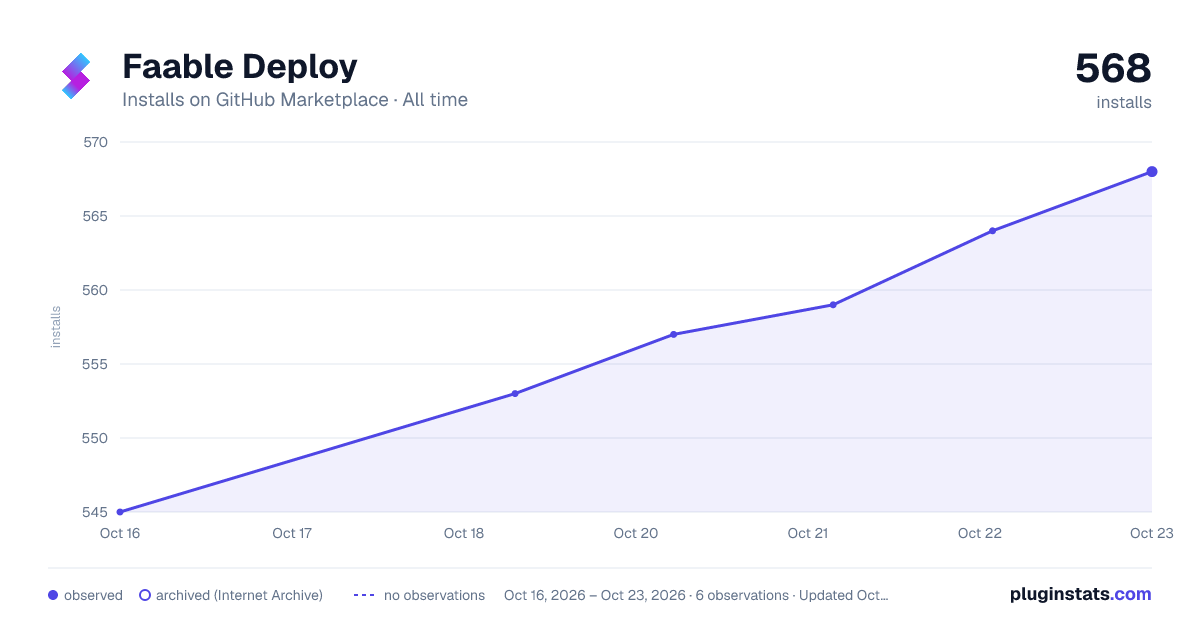This screenshot has height=630, width=1200.
Task: Click the 555 y-axis label
Action: (x=95, y=364)
